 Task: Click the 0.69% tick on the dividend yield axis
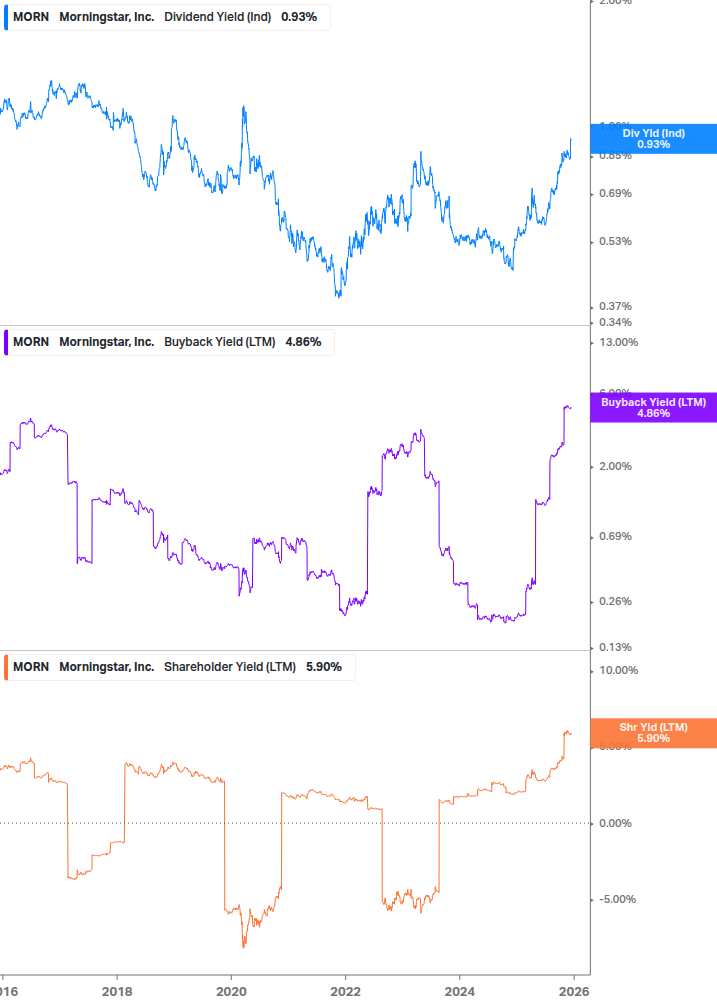pos(615,193)
